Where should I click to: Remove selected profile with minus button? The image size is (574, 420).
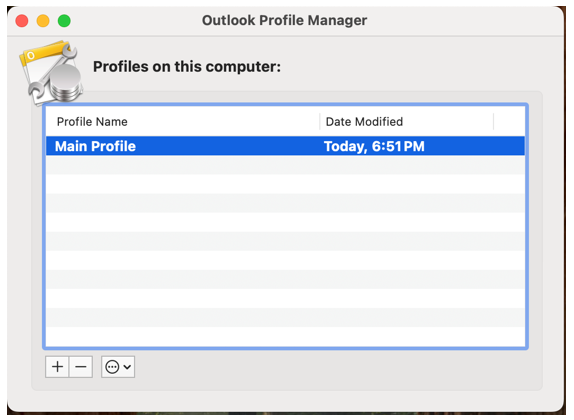[x=81, y=367]
